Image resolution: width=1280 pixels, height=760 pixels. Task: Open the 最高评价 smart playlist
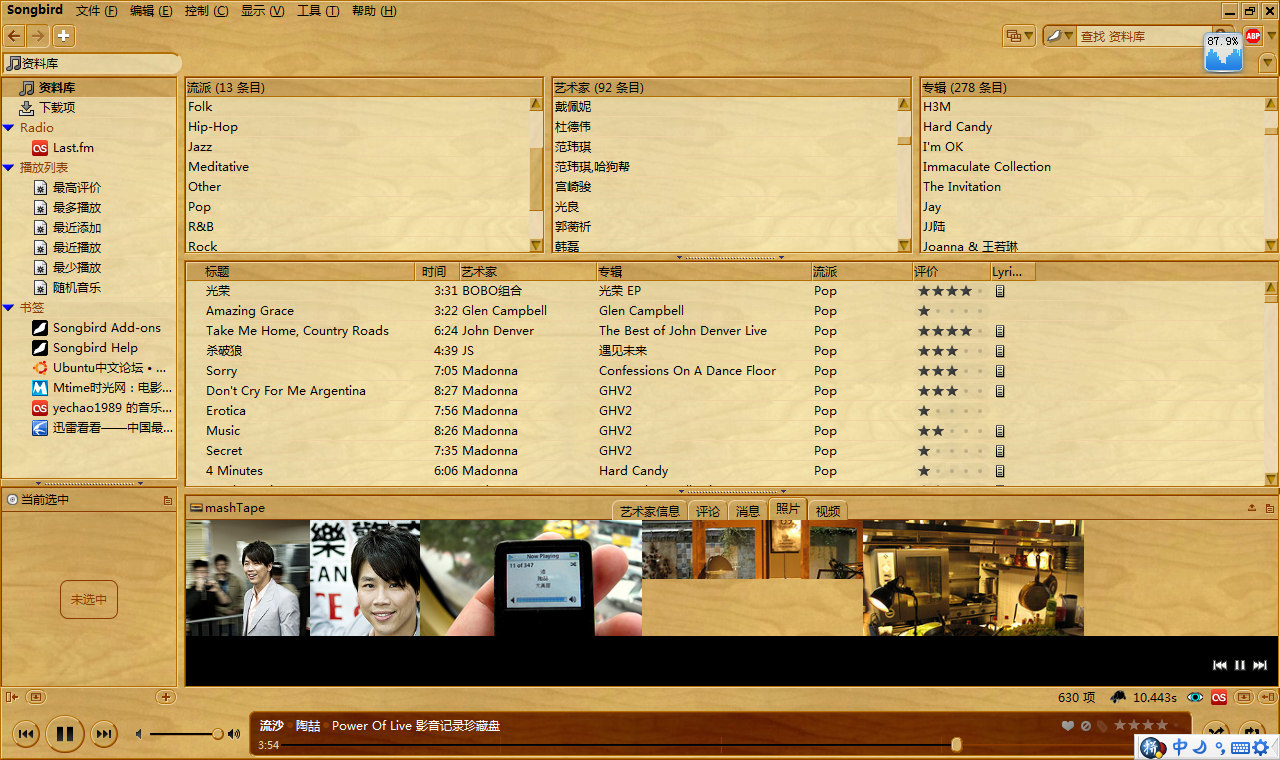click(77, 187)
